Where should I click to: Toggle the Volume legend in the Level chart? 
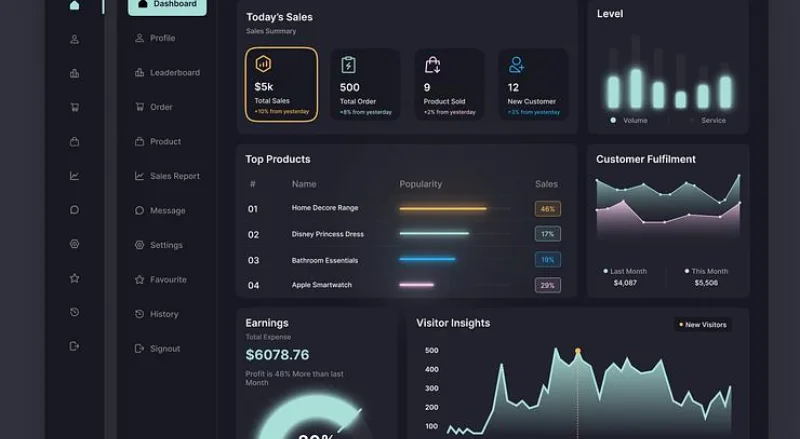click(629, 120)
